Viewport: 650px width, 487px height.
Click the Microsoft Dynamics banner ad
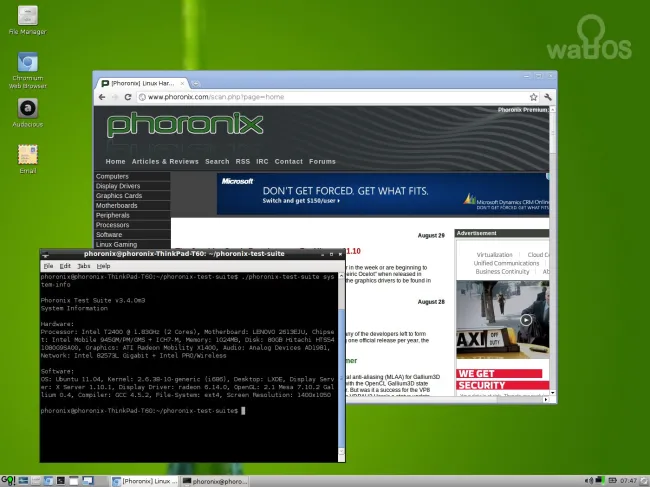click(x=383, y=194)
